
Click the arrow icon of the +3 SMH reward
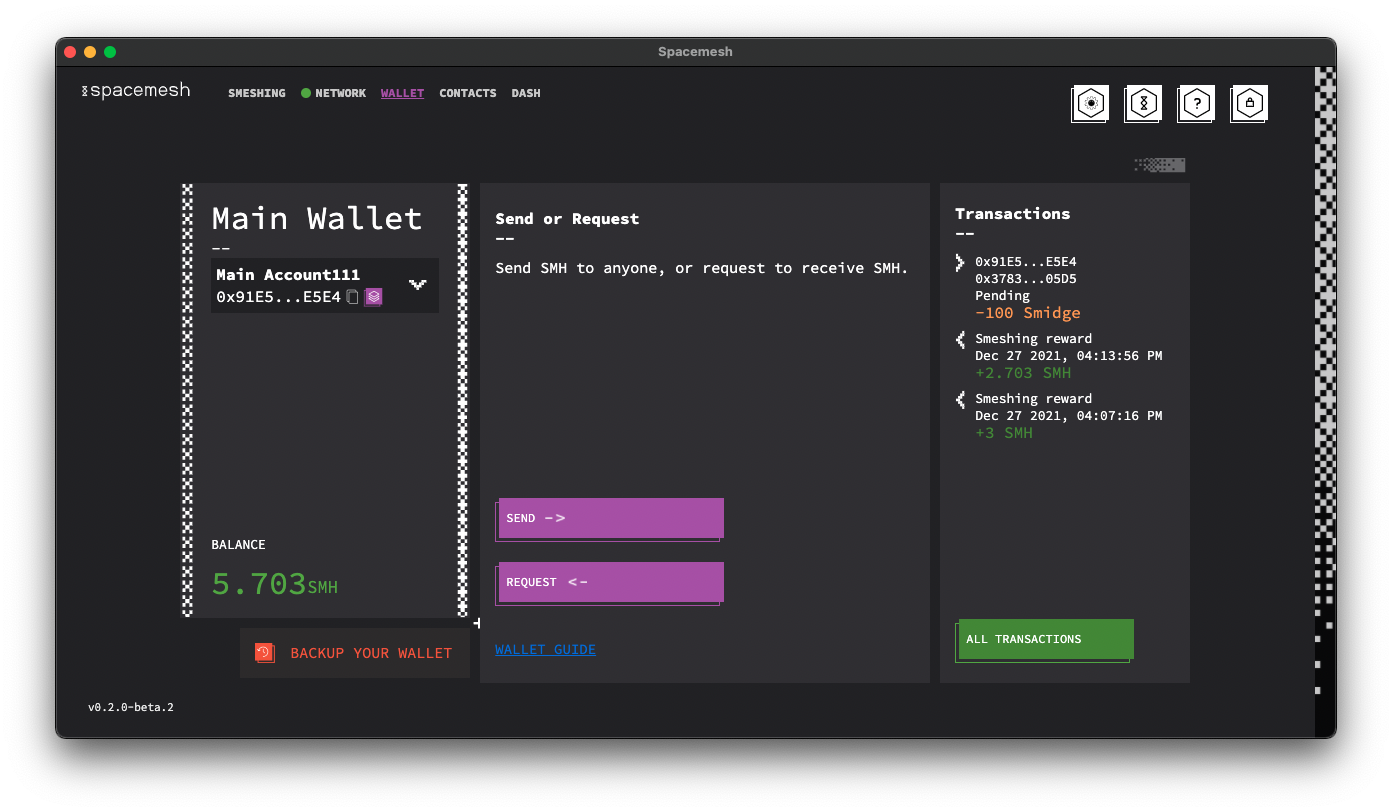[960, 399]
